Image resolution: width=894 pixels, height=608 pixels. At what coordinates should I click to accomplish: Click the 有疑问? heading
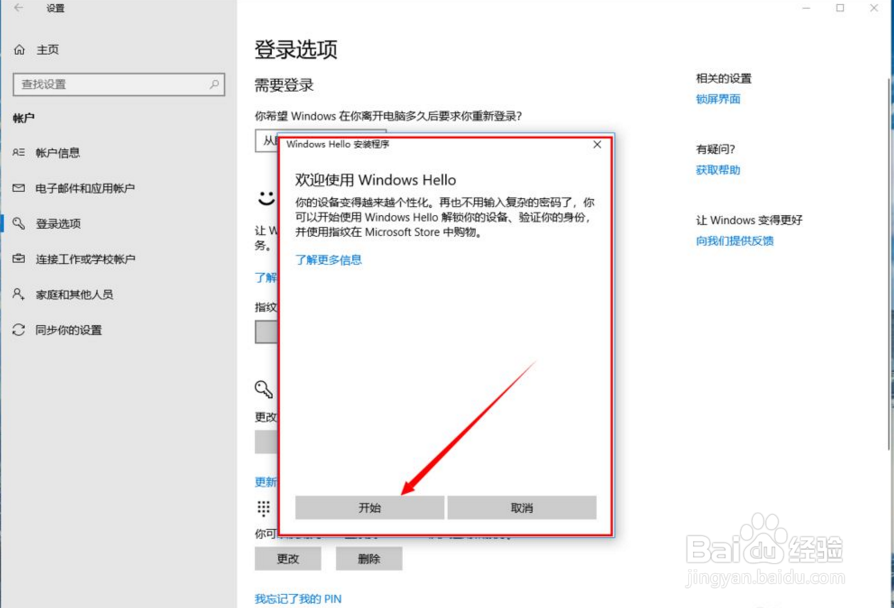[715, 149]
